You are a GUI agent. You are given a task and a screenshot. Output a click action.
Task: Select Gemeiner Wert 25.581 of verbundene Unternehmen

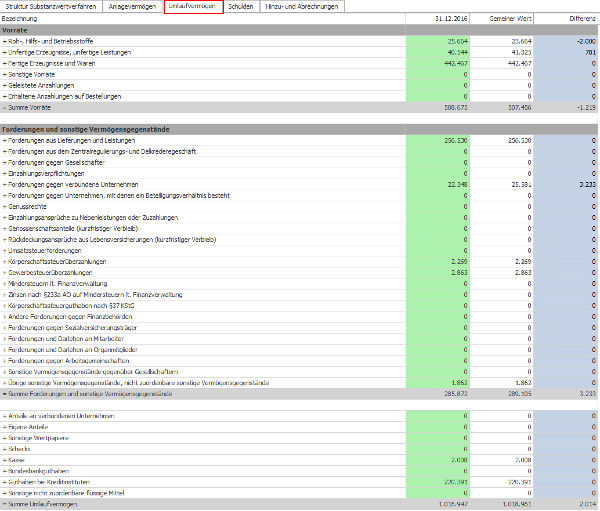[x=502, y=184]
